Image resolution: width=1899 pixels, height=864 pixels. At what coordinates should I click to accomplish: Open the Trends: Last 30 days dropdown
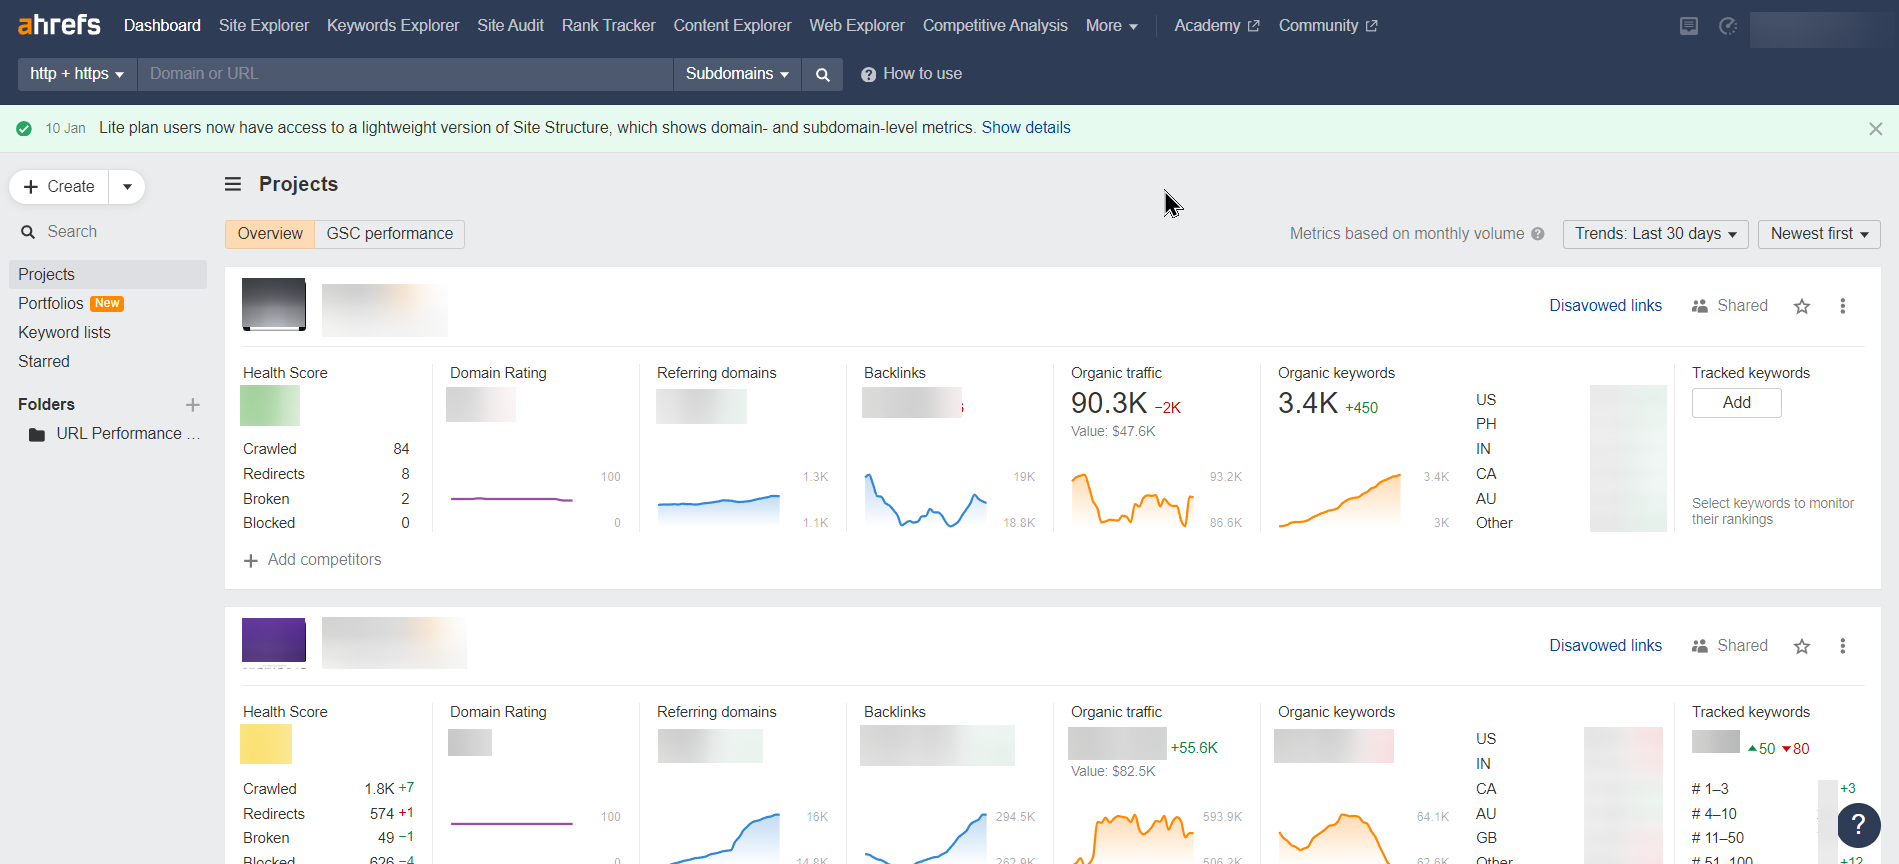[1655, 234]
